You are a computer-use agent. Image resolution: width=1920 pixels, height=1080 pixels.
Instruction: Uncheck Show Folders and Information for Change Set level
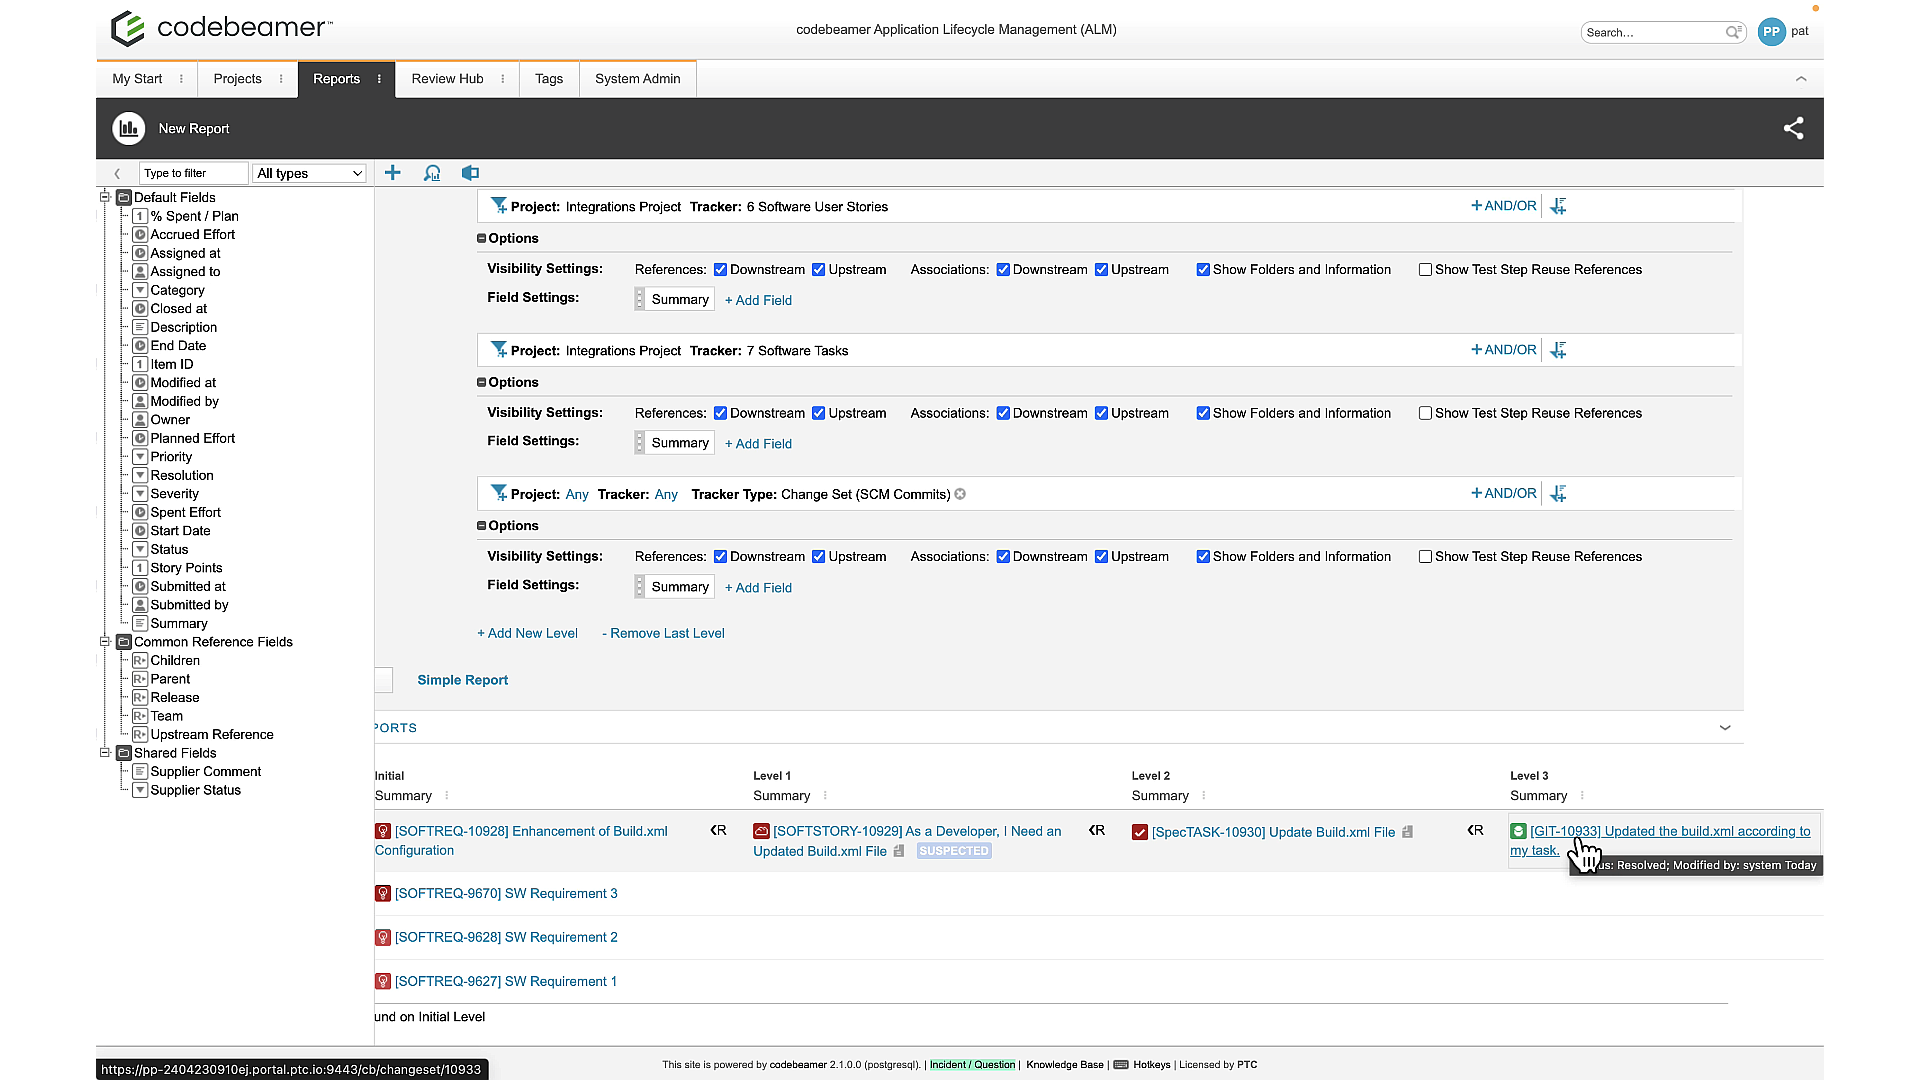1203,557
